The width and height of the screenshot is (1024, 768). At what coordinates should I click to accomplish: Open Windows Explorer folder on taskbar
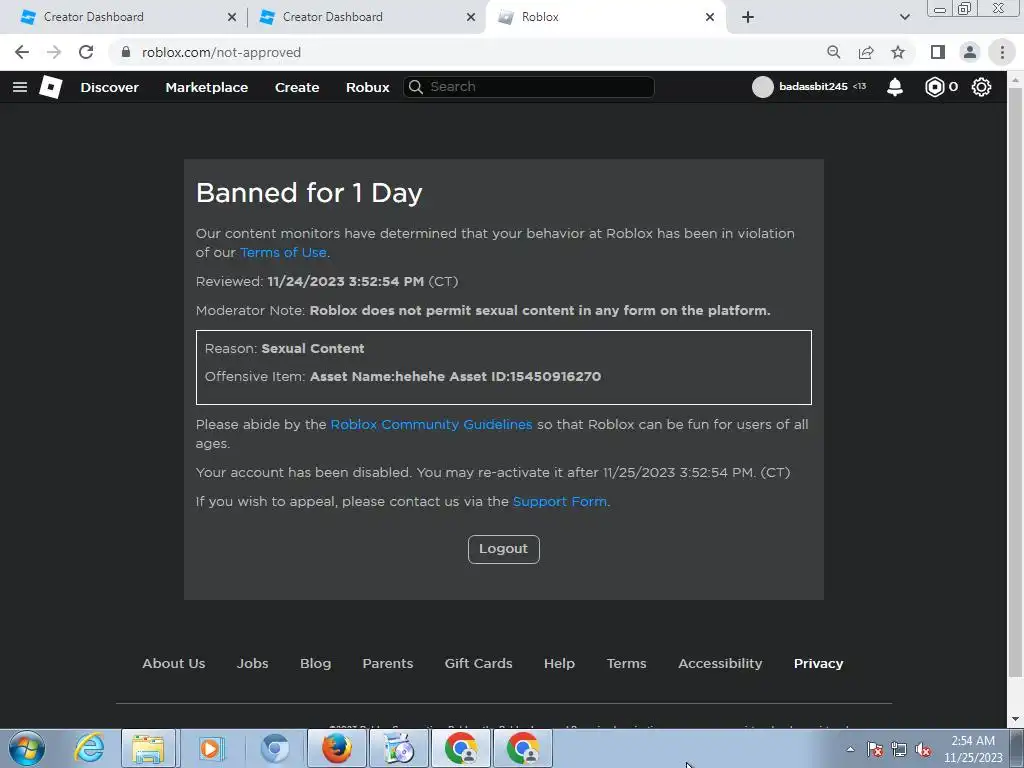(x=148, y=748)
